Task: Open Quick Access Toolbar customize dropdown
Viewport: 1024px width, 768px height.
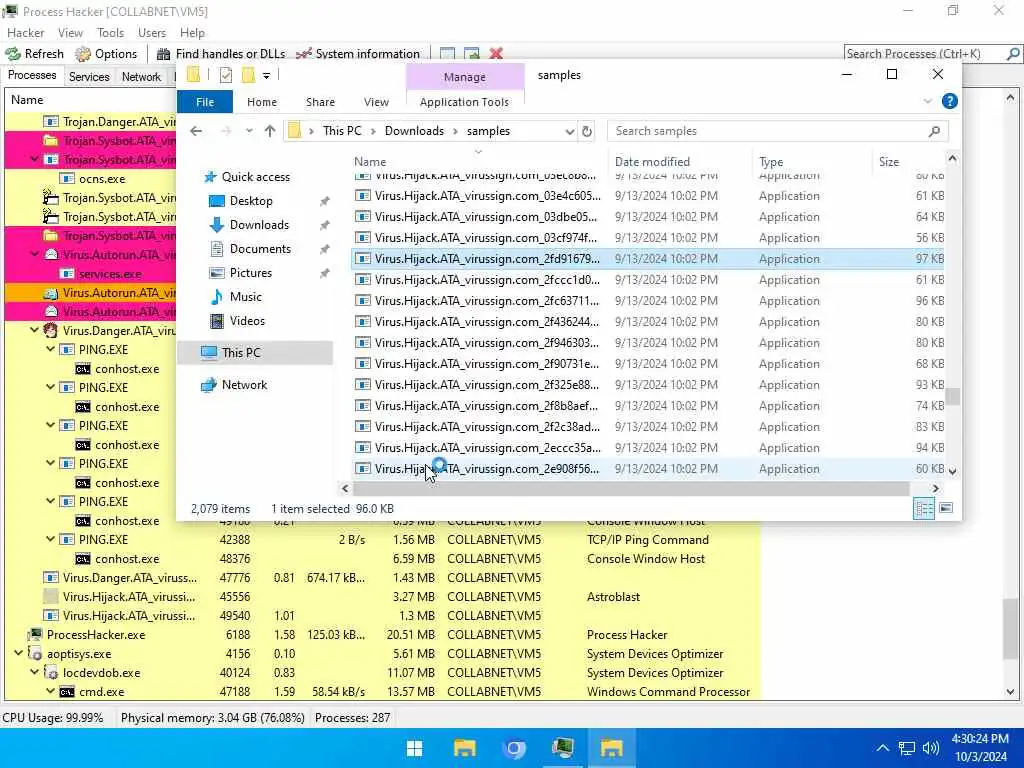Action: pyautogui.click(x=266, y=76)
